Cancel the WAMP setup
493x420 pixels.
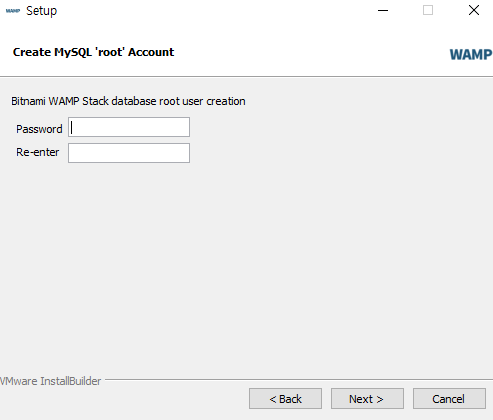click(449, 398)
